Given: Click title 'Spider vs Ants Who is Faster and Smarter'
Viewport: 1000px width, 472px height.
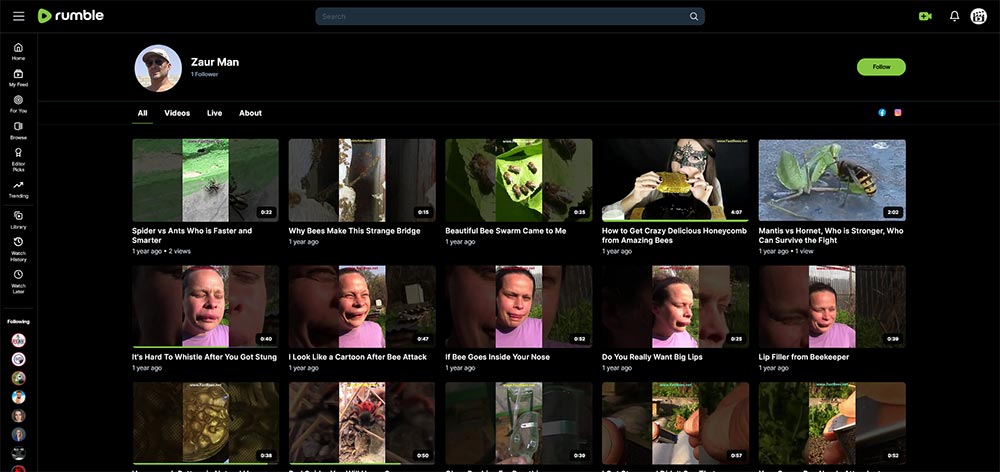Looking at the screenshot, I should pos(192,235).
